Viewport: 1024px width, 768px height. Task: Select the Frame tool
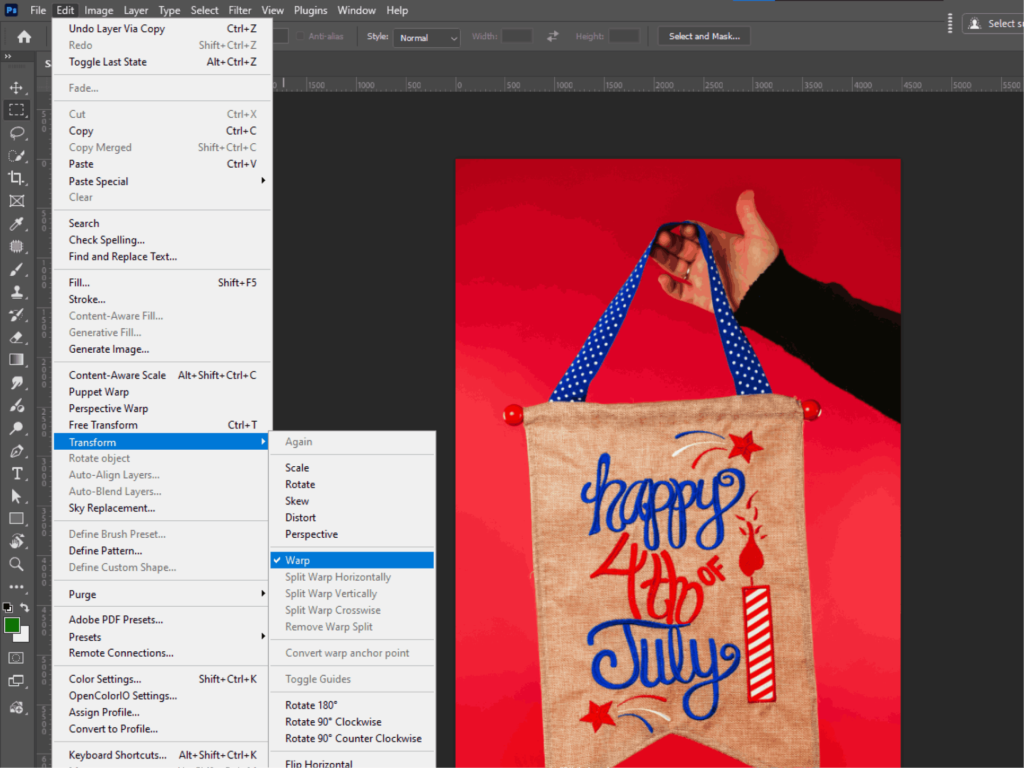(16, 201)
